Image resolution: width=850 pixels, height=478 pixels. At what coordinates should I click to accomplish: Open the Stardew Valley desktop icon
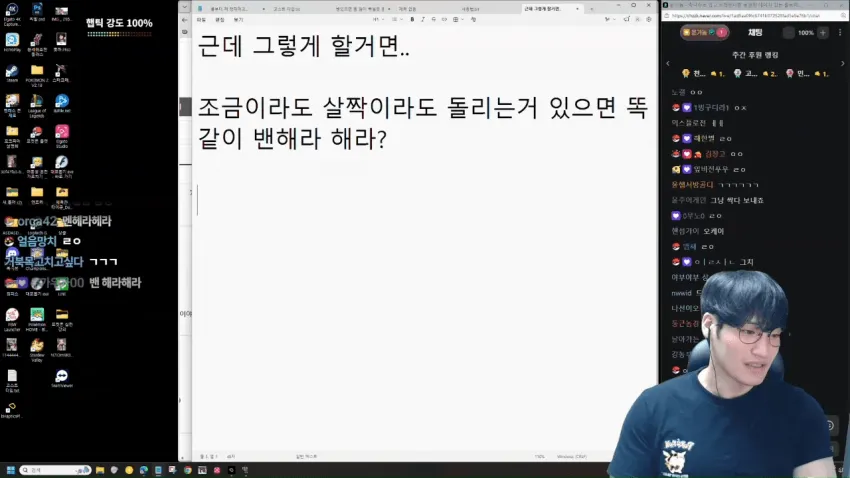point(37,350)
